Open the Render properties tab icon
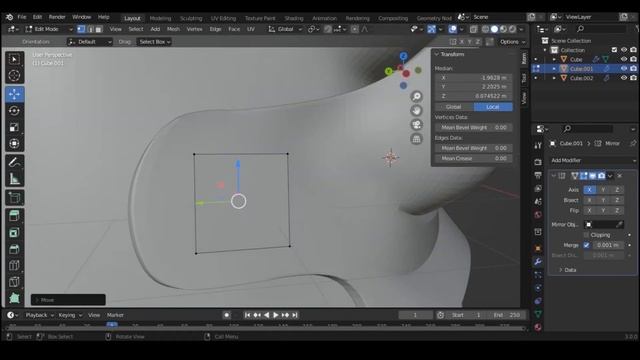This screenshot has height=360, width=640. pyautogui.click(x=538, y=162)
